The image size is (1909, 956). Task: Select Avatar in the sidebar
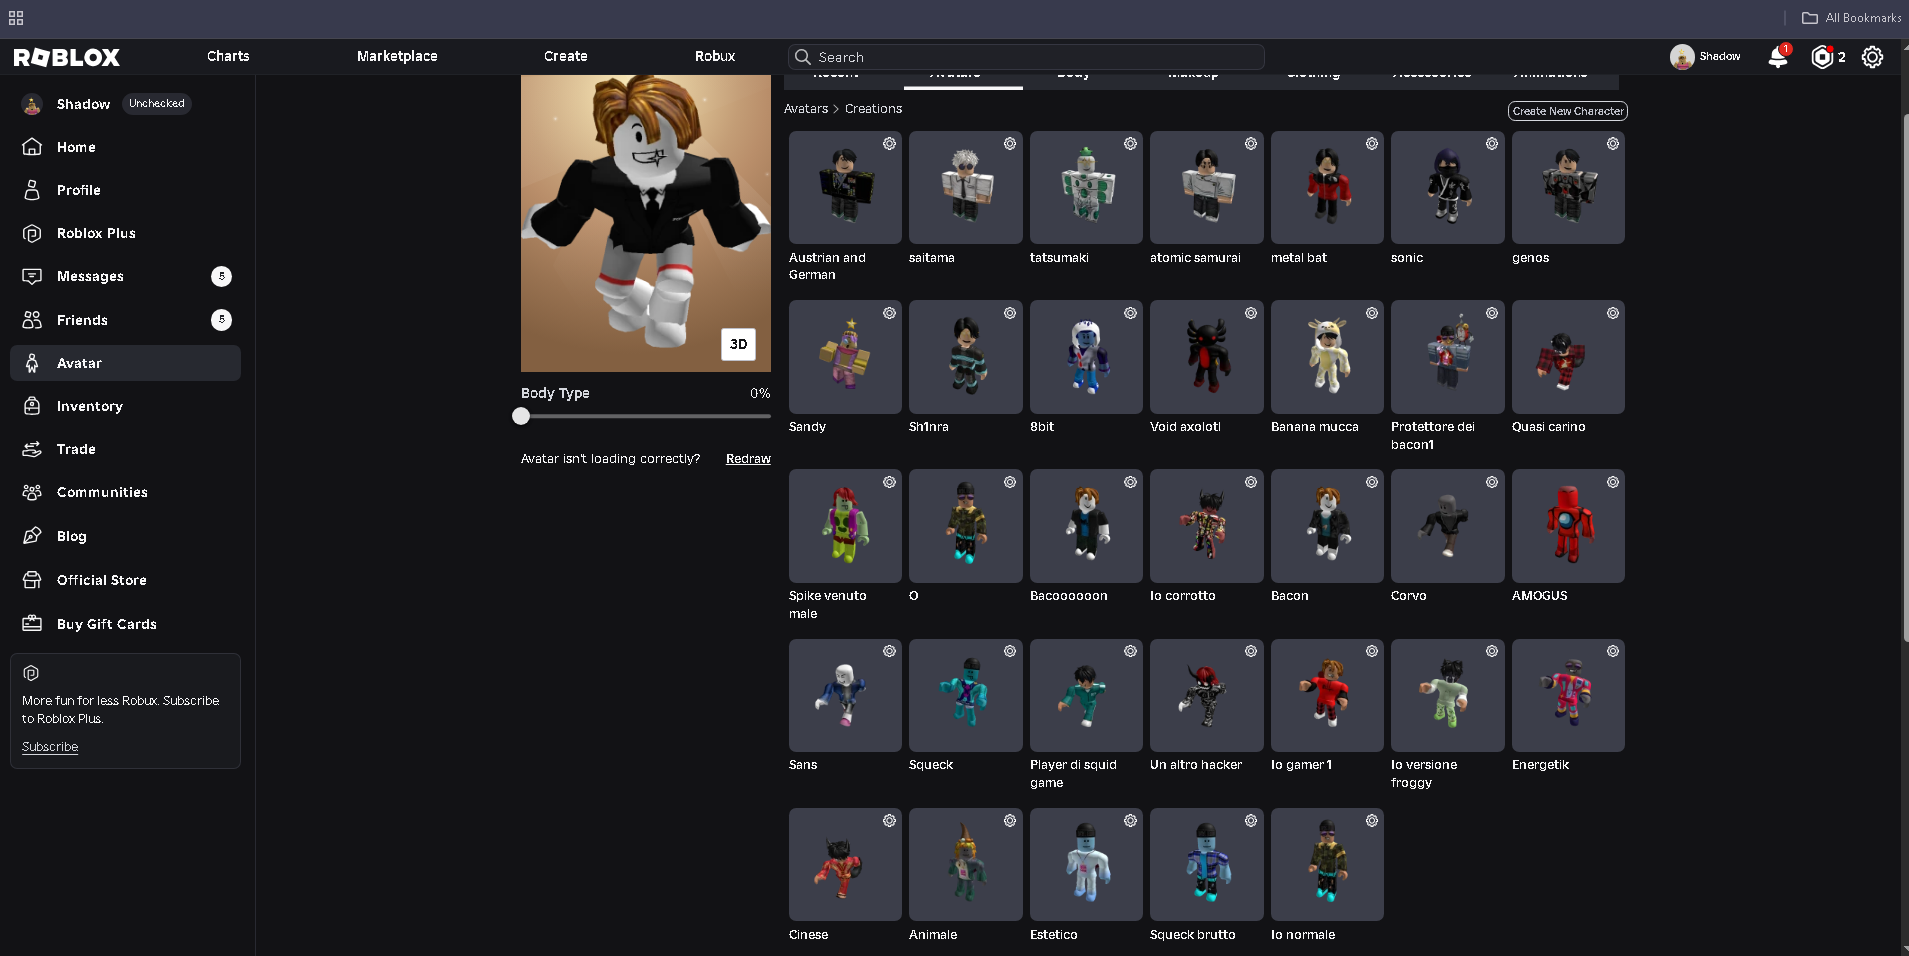point(125,363)
